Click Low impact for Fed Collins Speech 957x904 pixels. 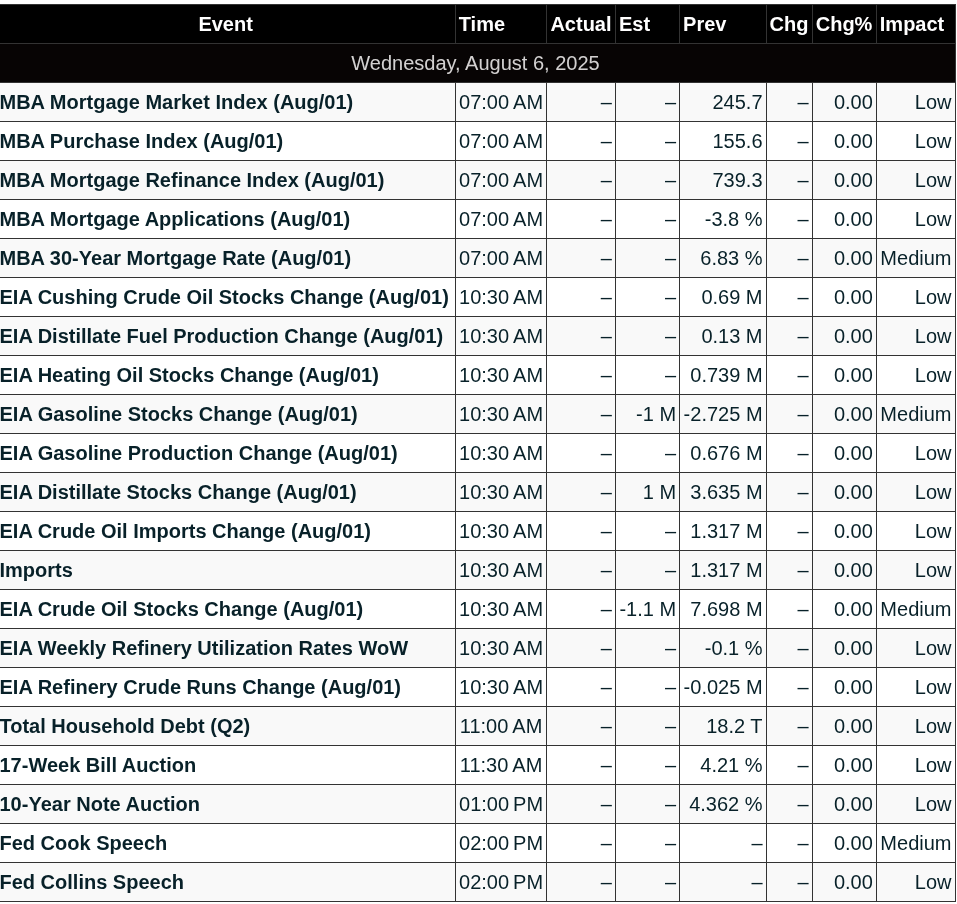(933, 883)
